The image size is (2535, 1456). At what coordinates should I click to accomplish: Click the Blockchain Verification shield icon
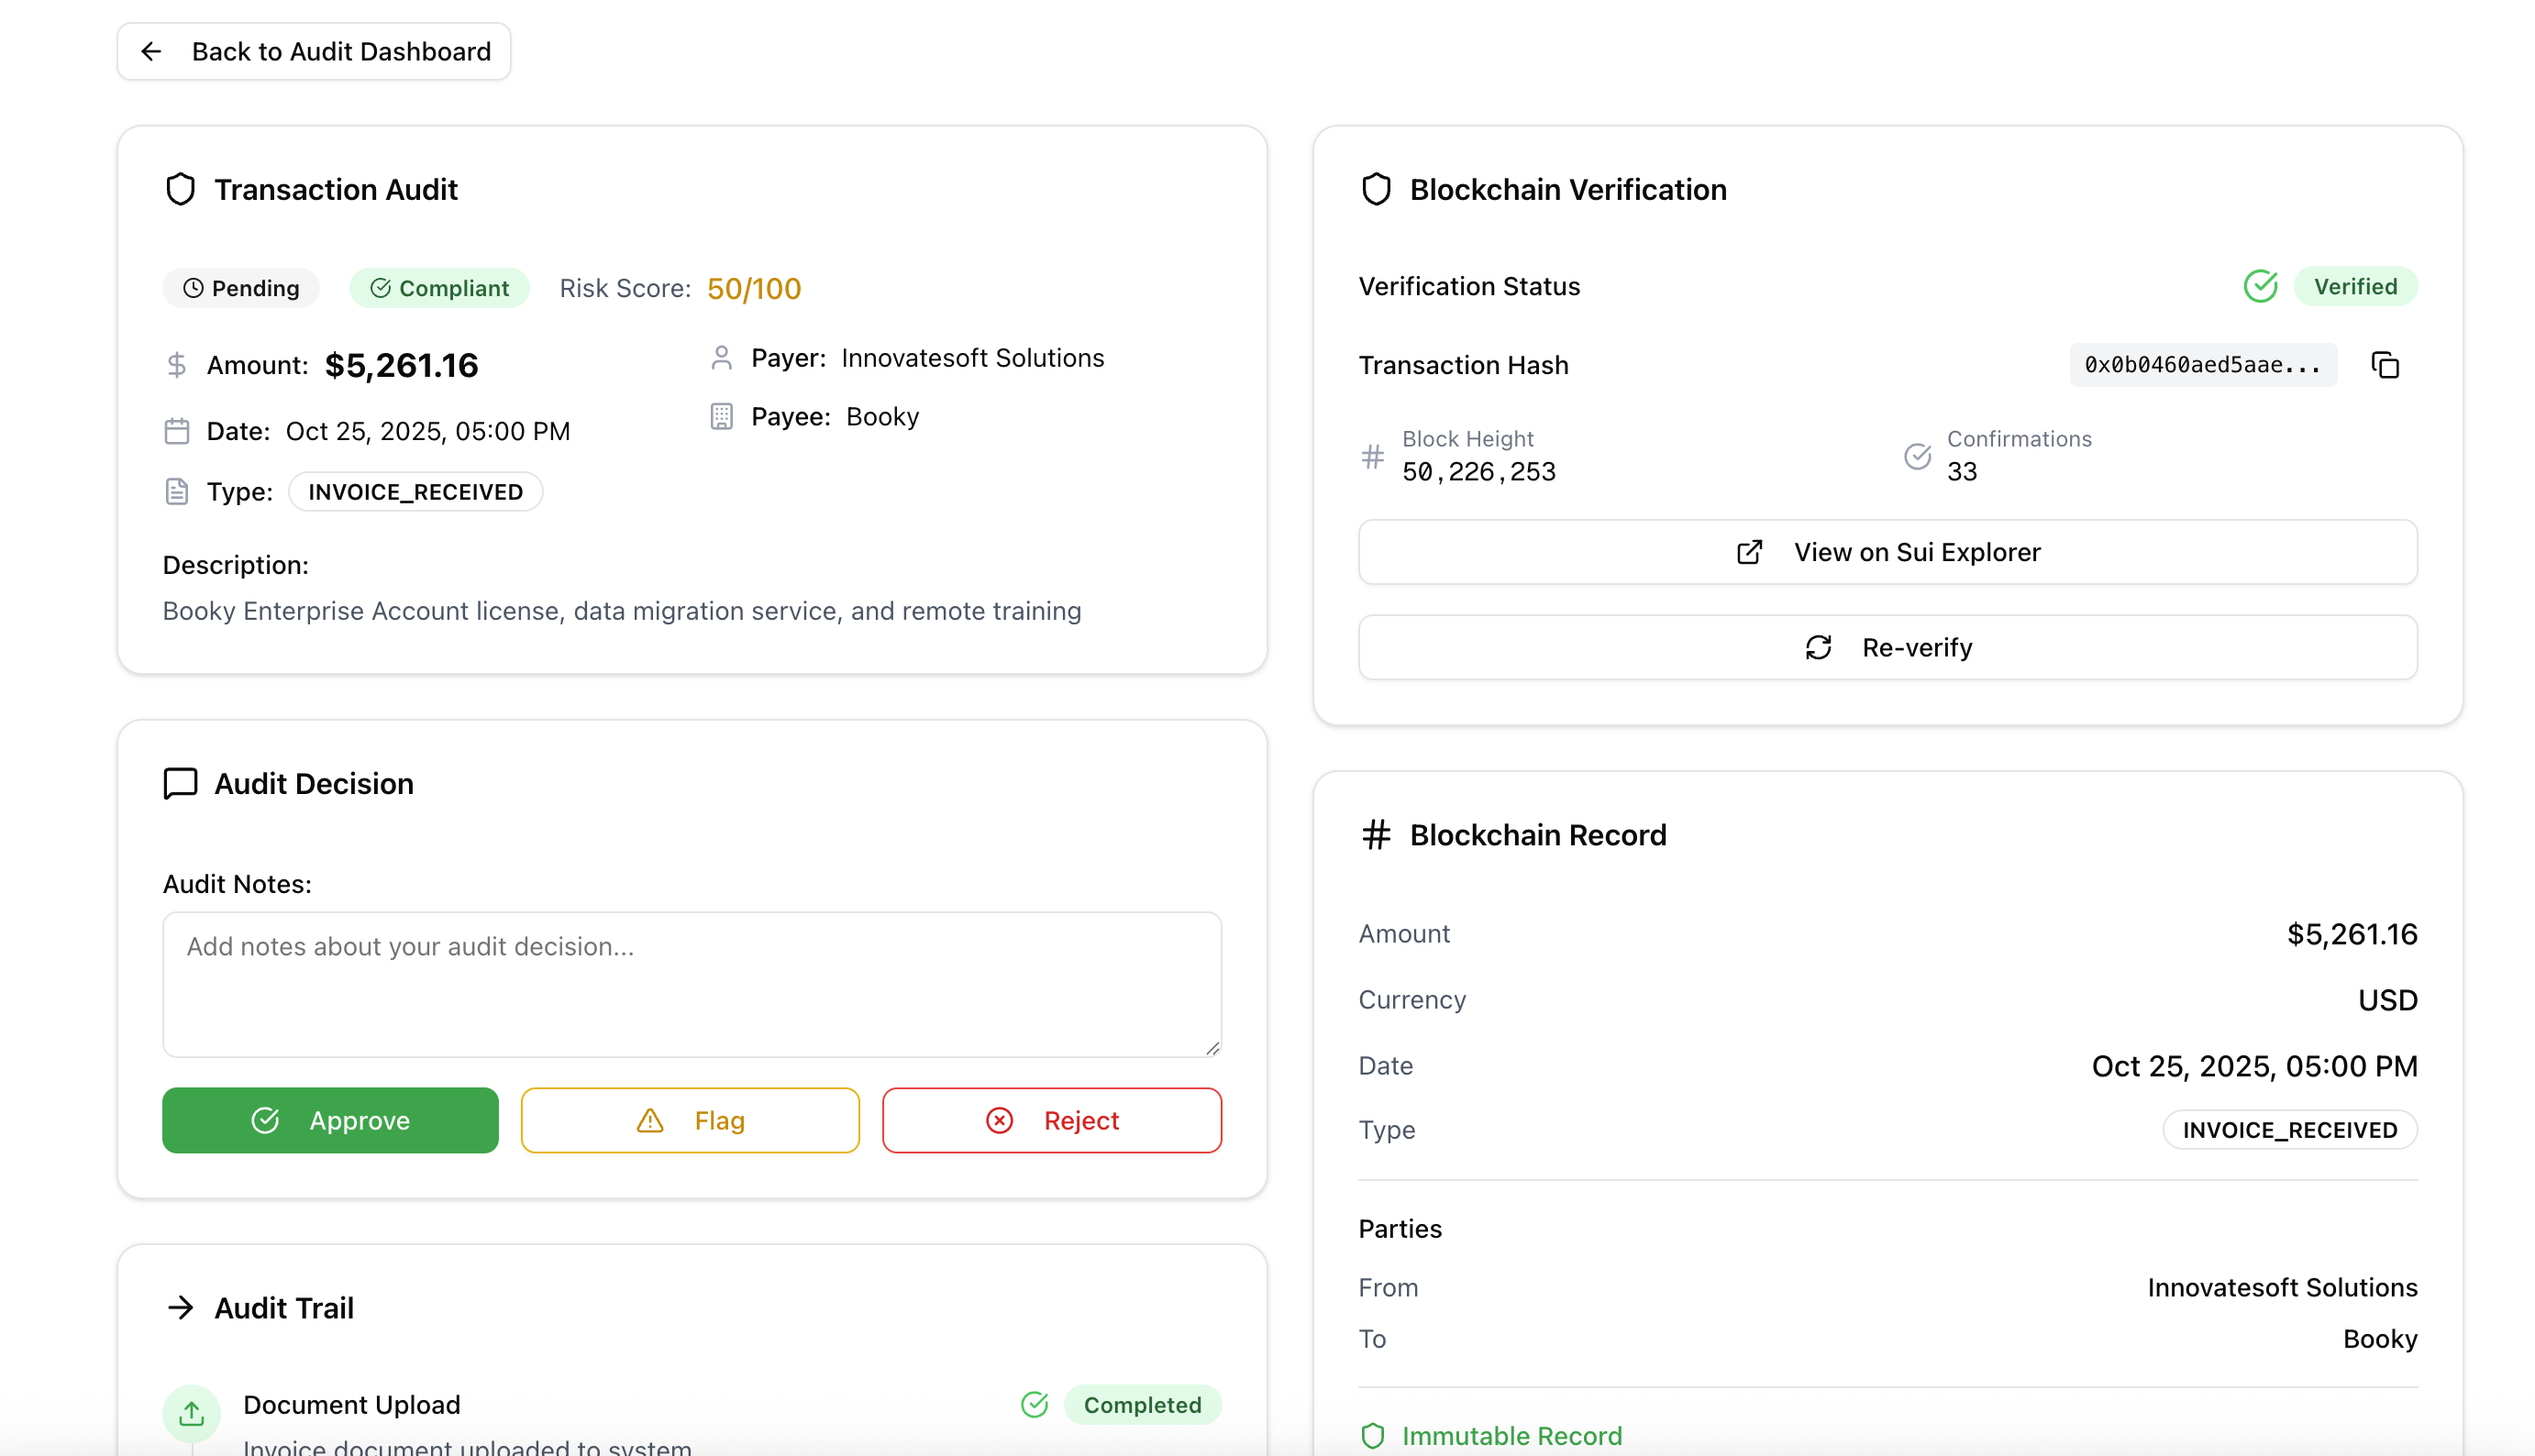[x=1376, y=189]
